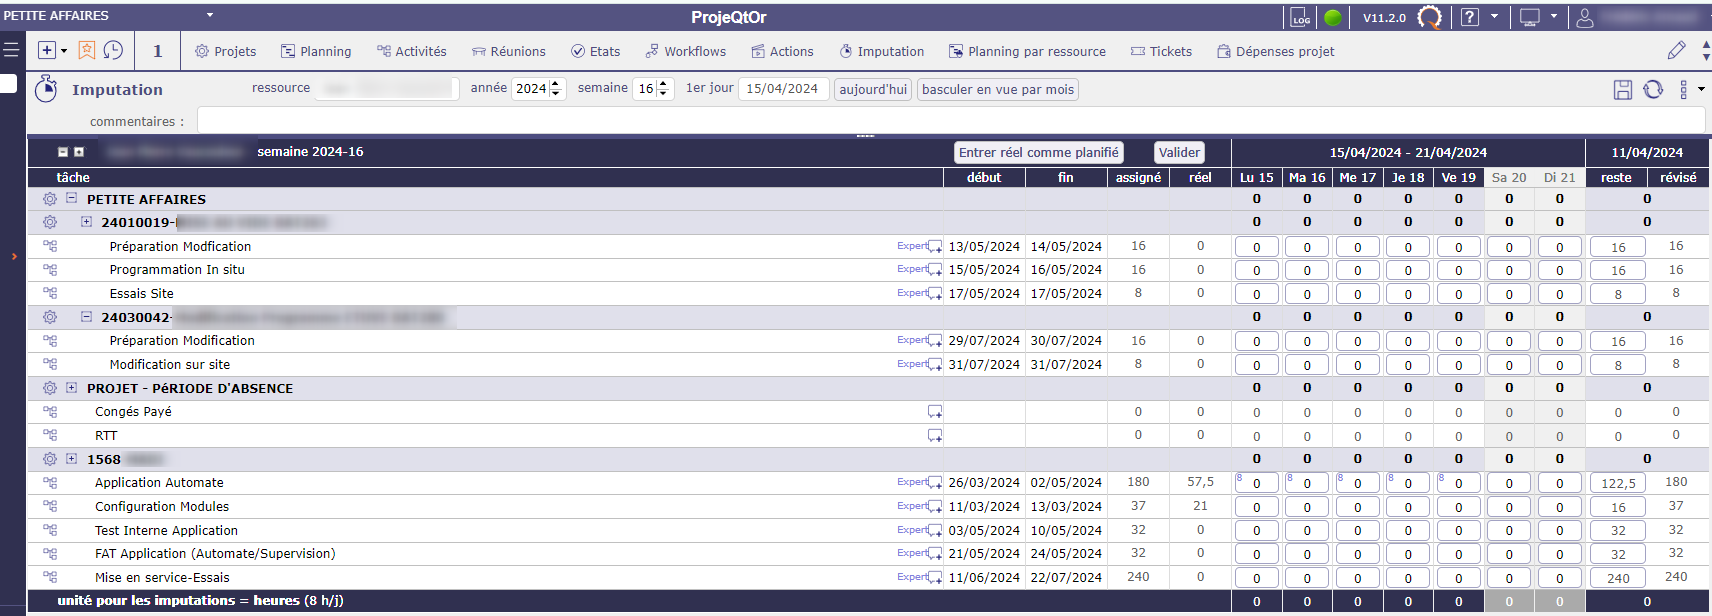
Task: Click comment icon on Congés Payé row
Action: tap(934, 412)
